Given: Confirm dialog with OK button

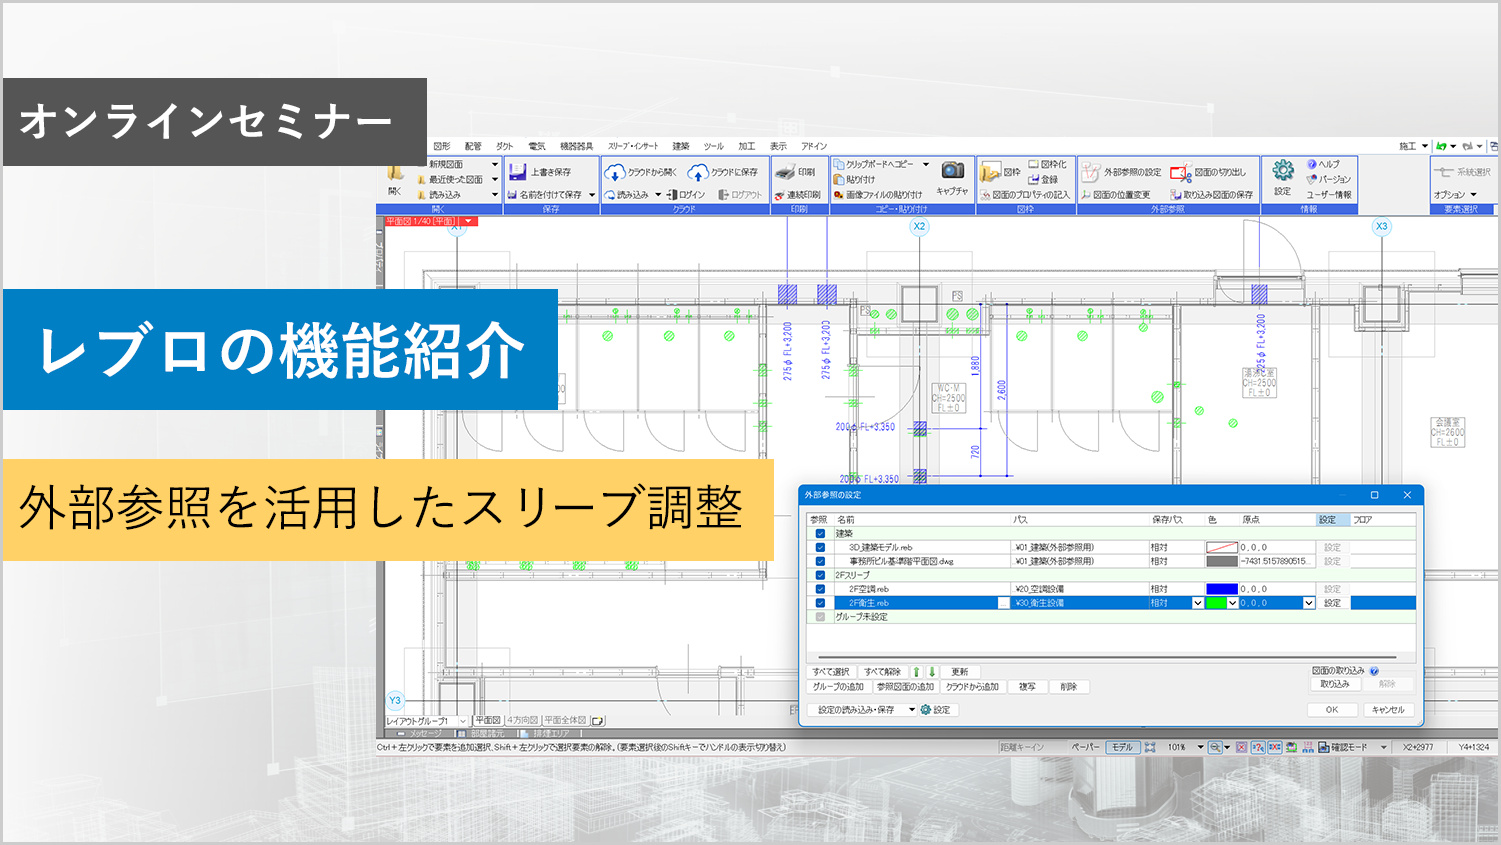Looking at the screenshot, I should (1332, 710).
